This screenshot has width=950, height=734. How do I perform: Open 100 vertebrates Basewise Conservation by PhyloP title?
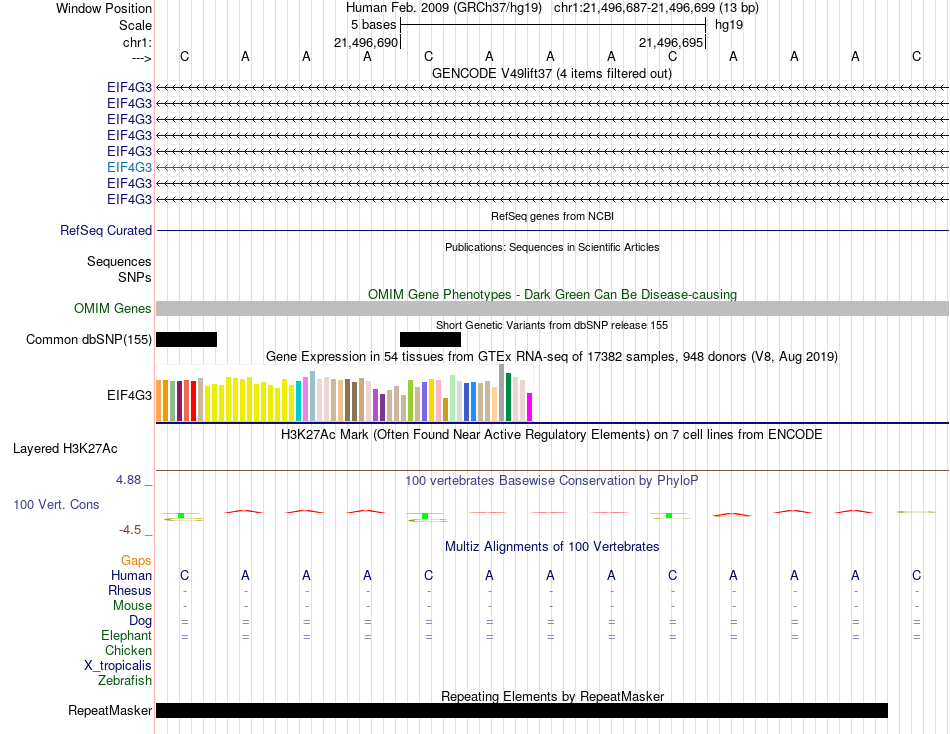[552, 481]
